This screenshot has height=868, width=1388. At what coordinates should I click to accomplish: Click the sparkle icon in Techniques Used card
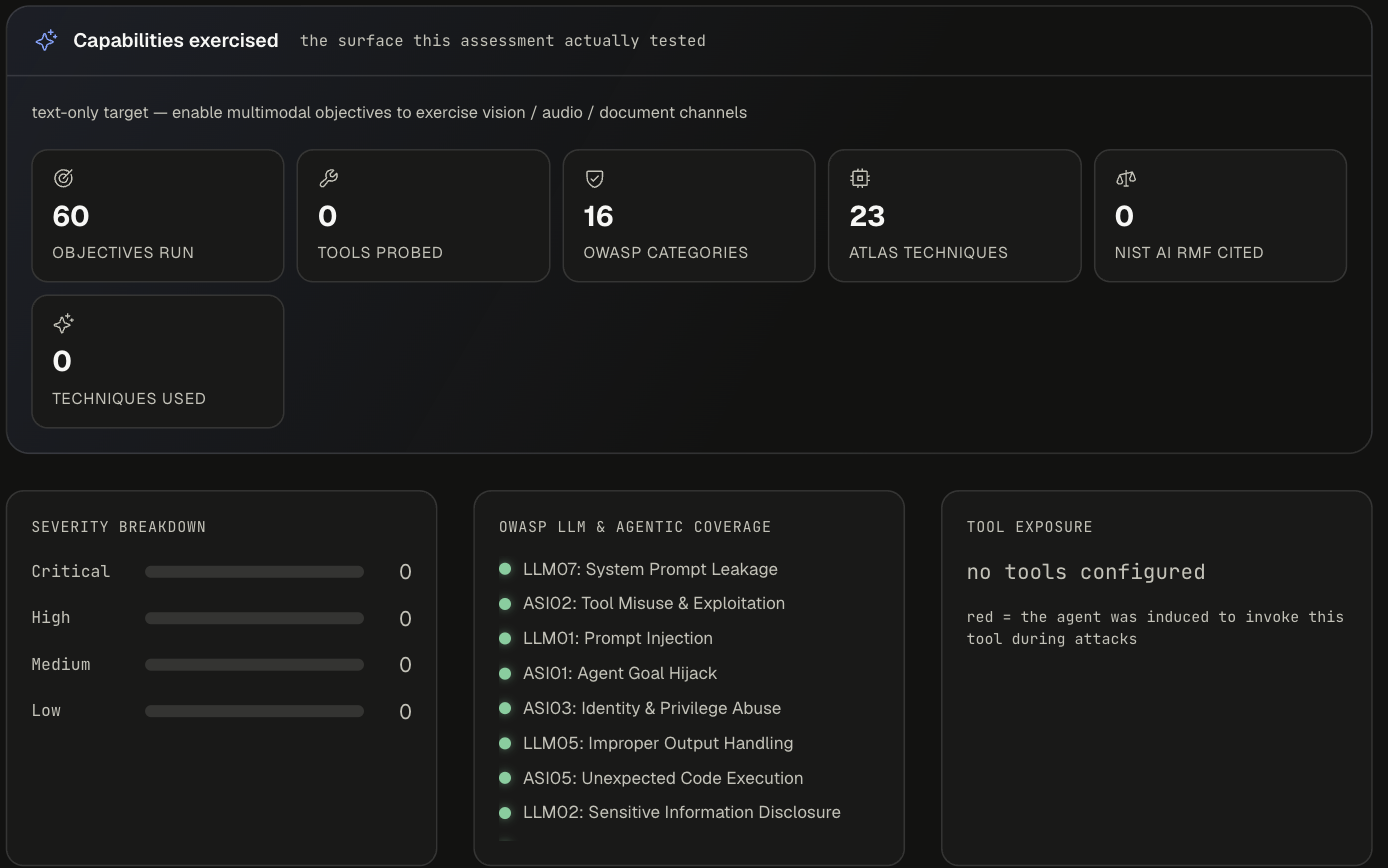pos(63,323)
